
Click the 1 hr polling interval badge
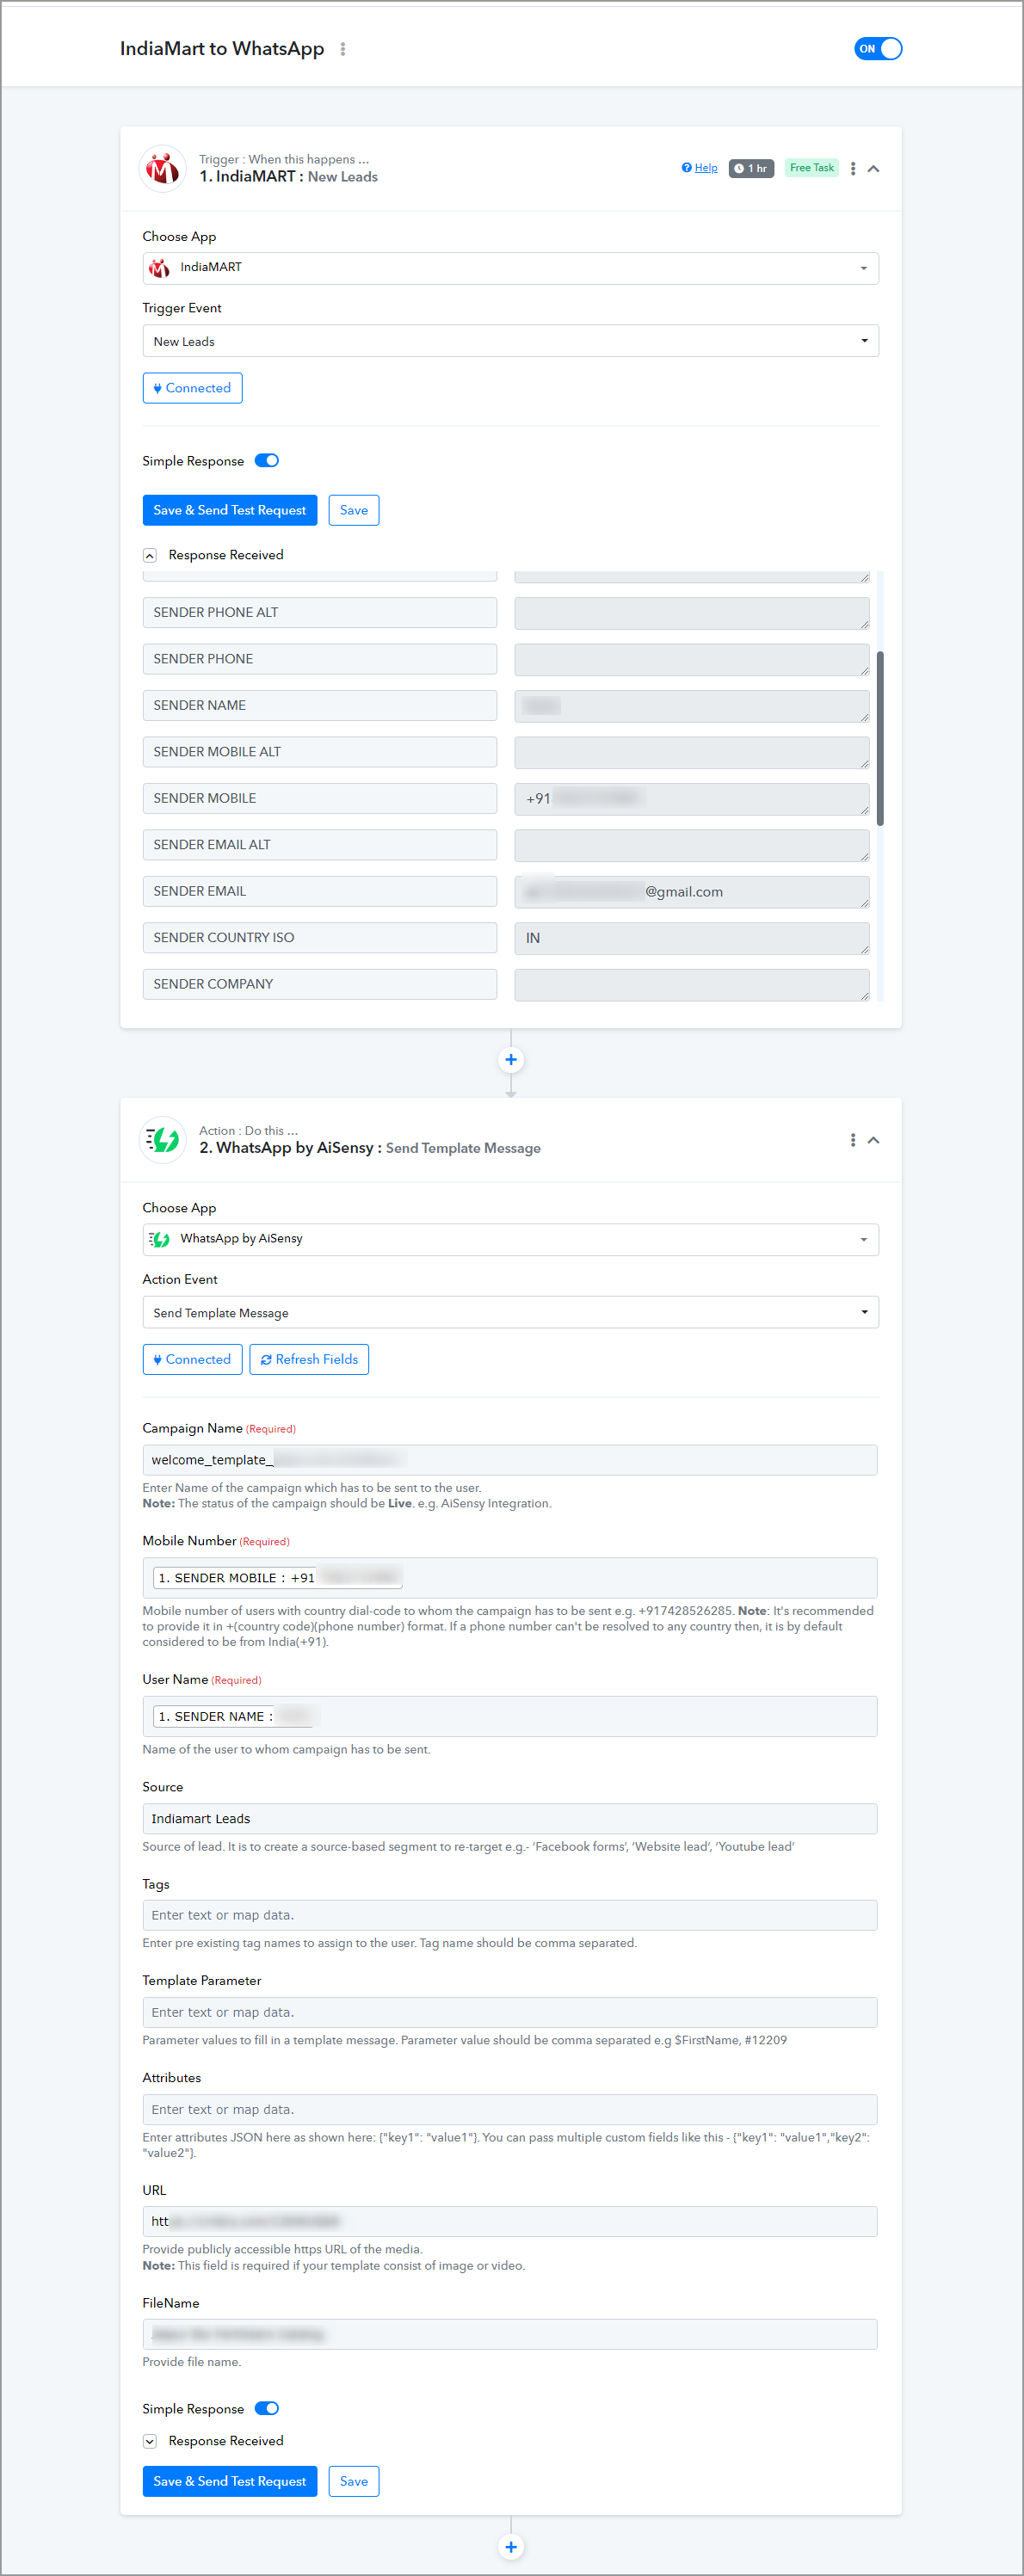(x=751, y=168)
